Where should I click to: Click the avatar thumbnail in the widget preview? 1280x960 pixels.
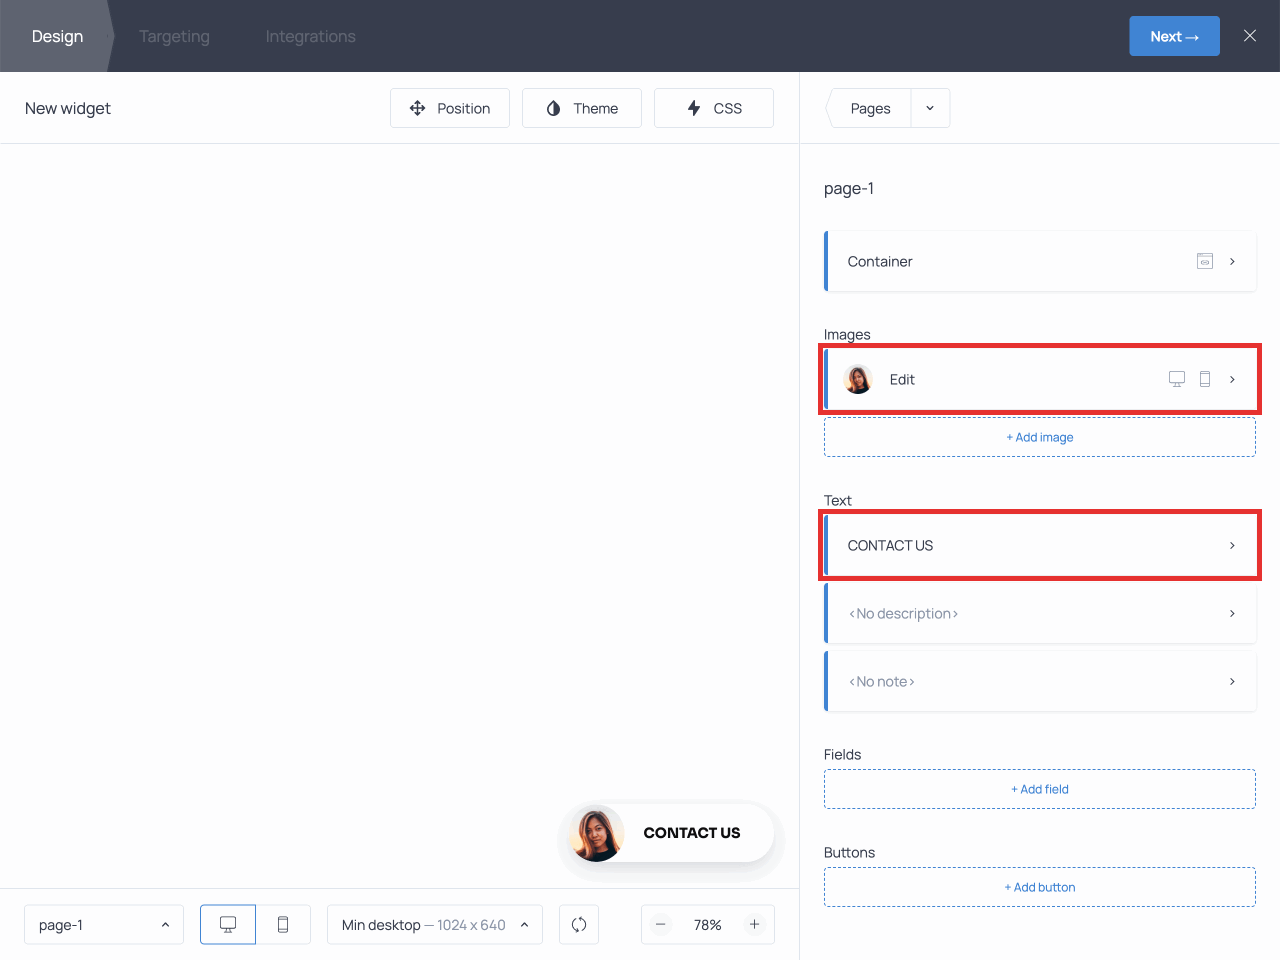[x=596, y=833]
